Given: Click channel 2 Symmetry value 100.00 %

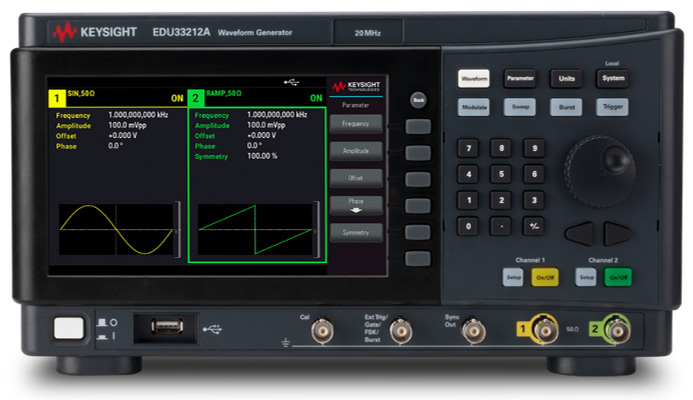Looking at the screenshot, I should tap(262, 156).
